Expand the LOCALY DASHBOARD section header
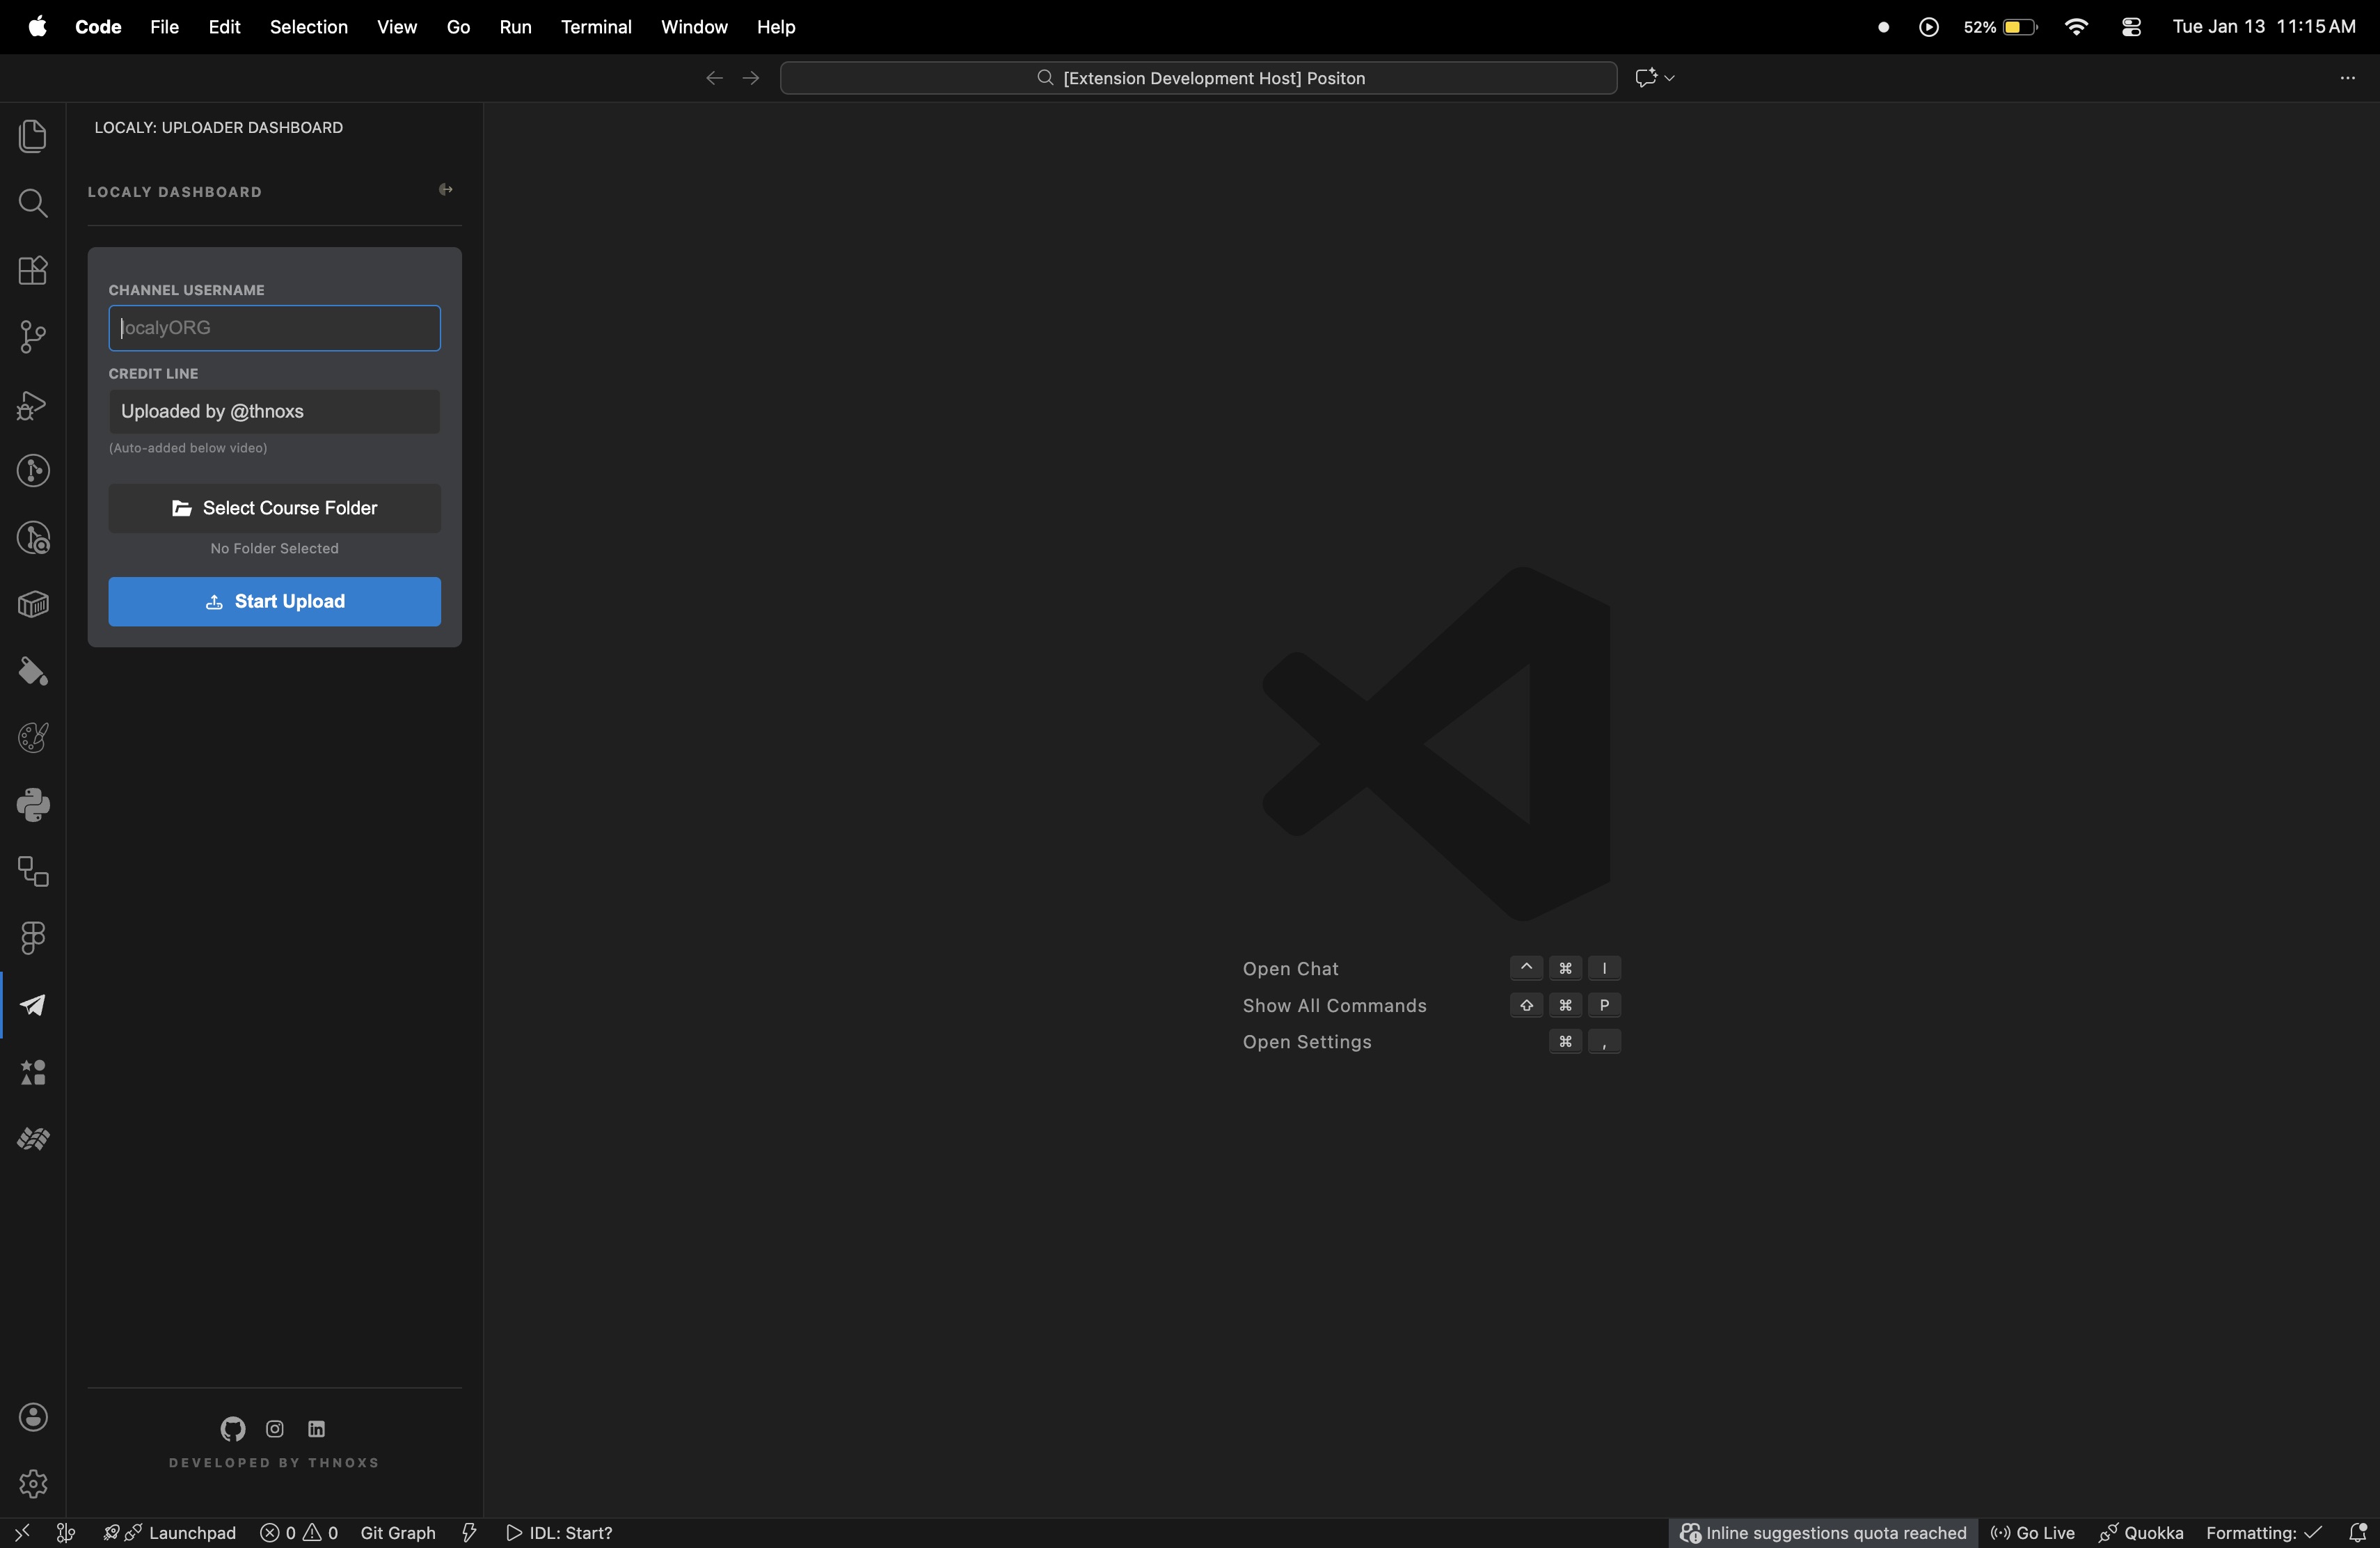The height and width of the screenshot is (1548, 2380). point(175,191)
